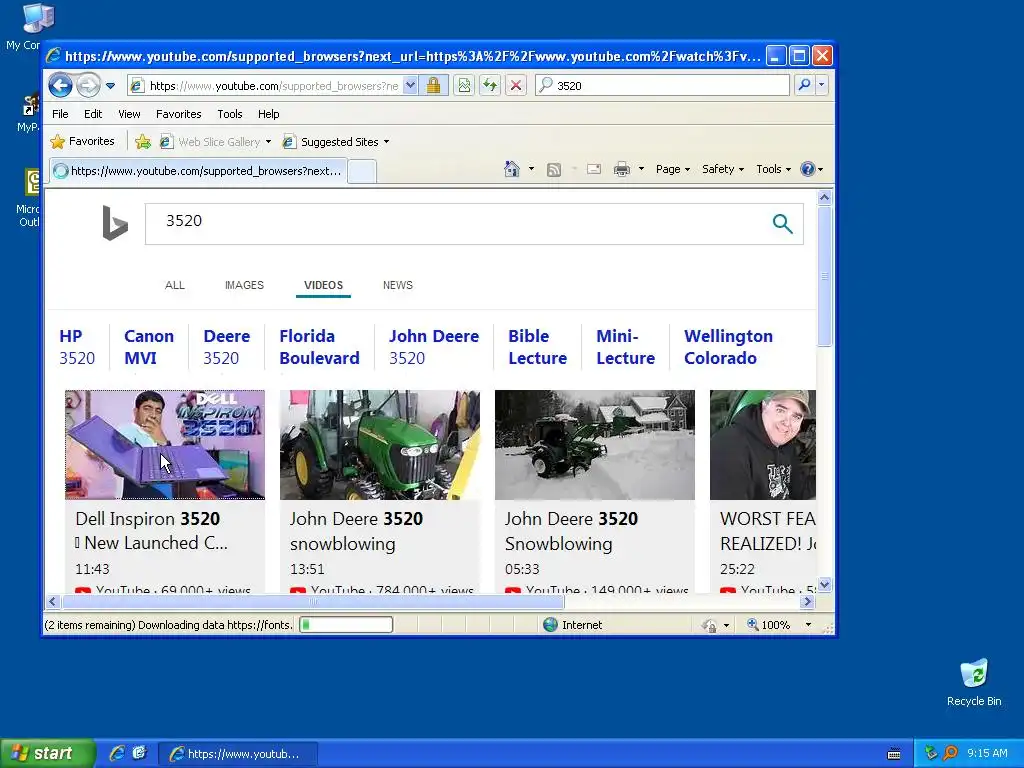The width and height of the screenshot is (1024, 768).
Task: Open the Tools command bar menu
Action: 773,169
